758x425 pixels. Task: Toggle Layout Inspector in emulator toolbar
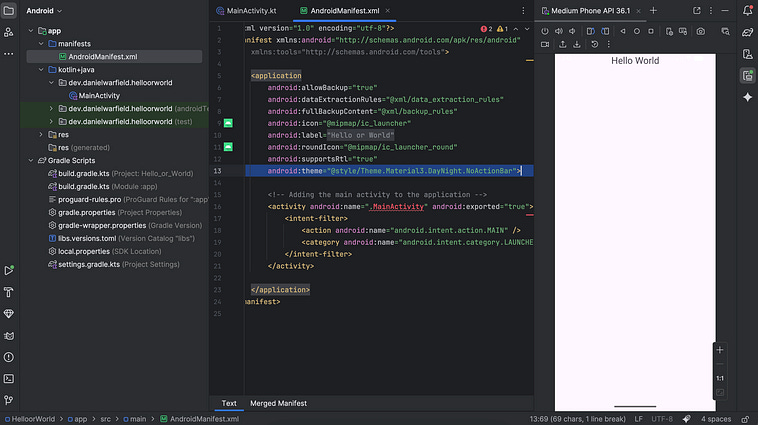(x=725, y=31)
